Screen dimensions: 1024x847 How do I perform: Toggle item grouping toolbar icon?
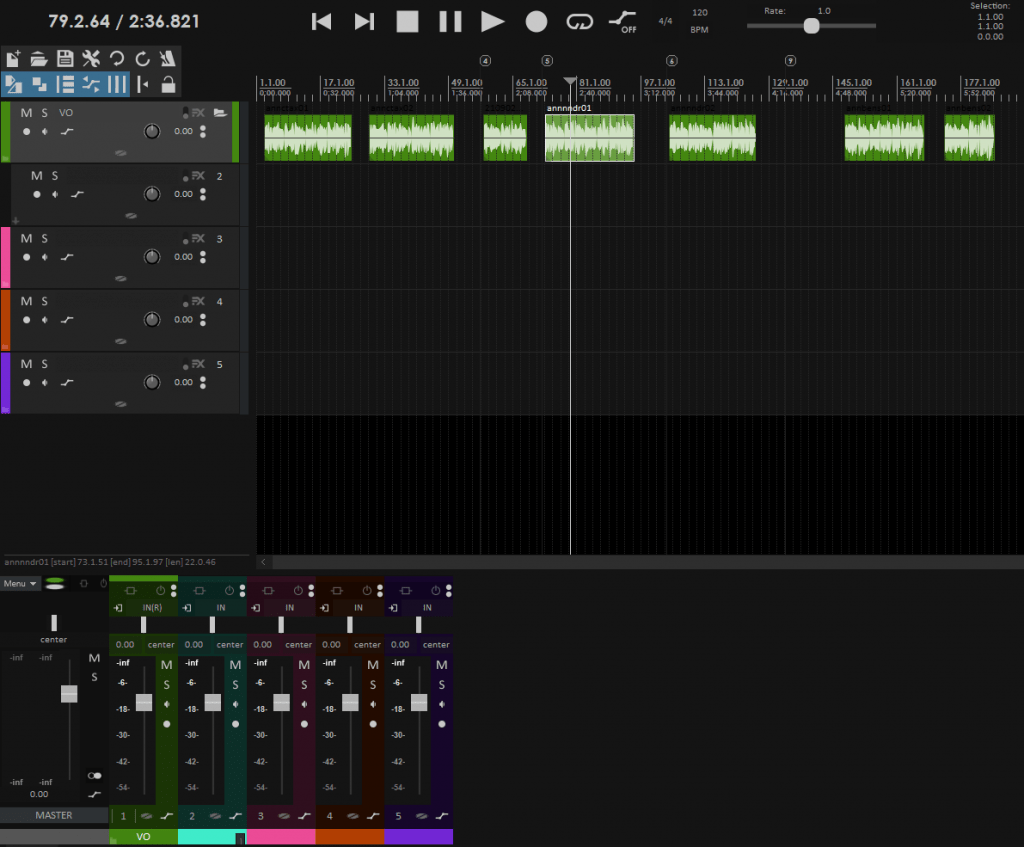39,84
